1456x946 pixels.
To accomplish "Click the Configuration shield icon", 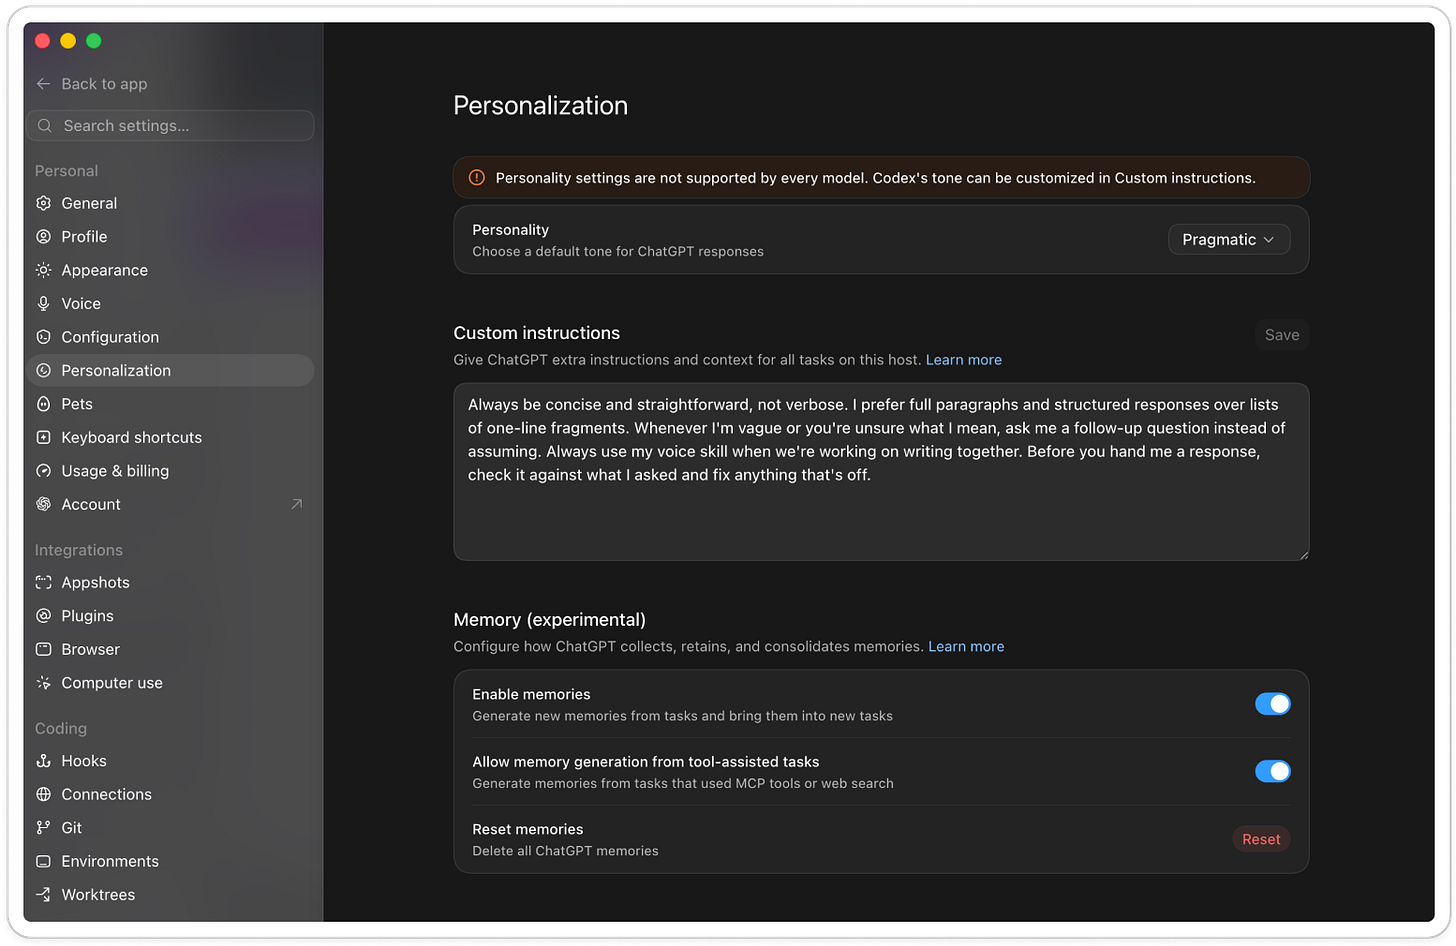I will 43,337.
